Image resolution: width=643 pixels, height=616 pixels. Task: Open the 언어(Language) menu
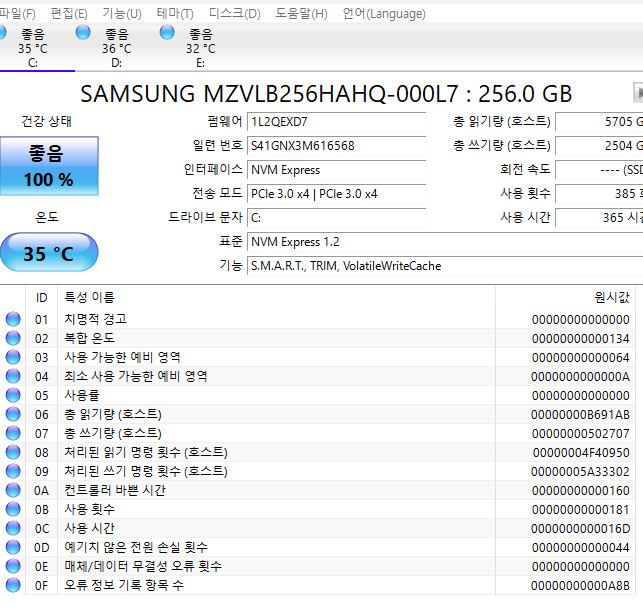click(x=384, y=14)
